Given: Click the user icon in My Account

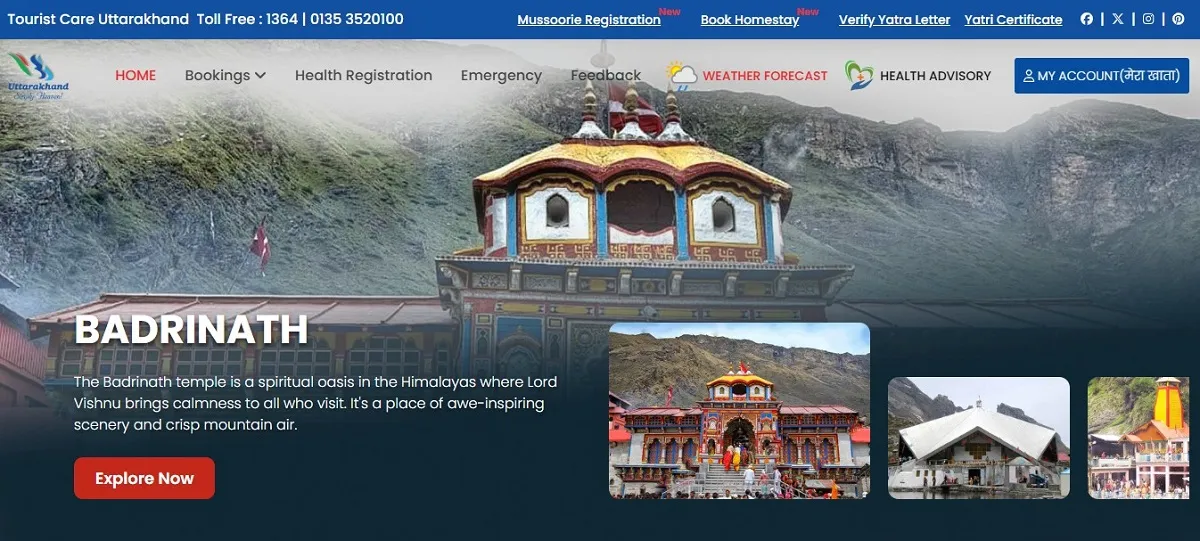Looking at the screenshot, I should [1029, 76].
